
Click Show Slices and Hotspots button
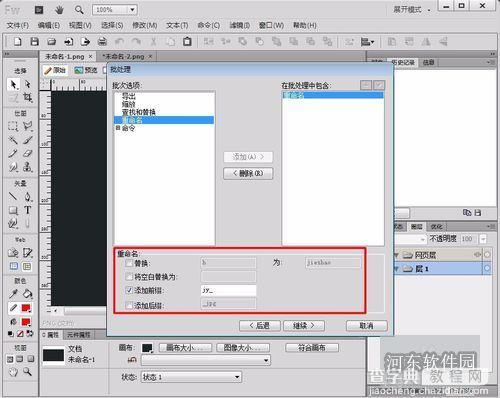pyautogui.click(x=27, y=266)
